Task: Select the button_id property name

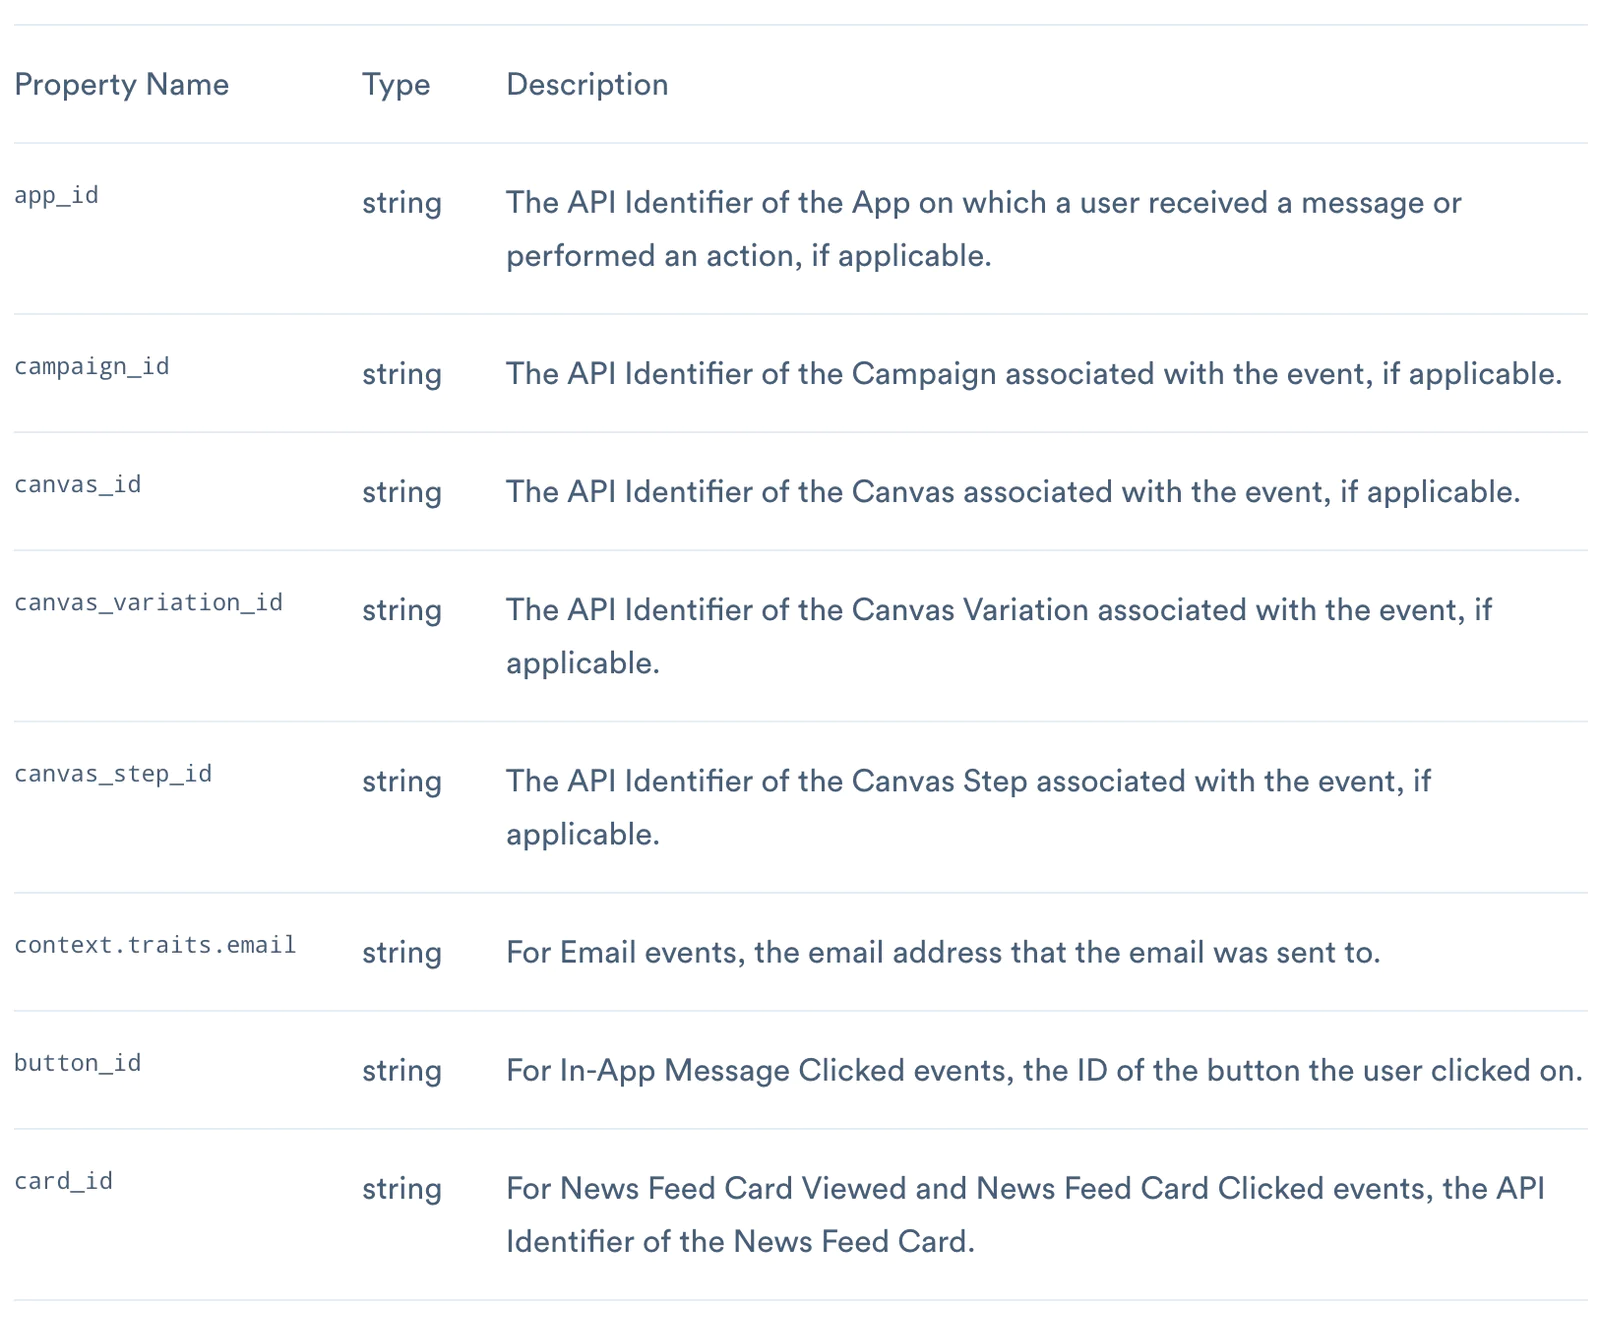Action: [78, 1063]
